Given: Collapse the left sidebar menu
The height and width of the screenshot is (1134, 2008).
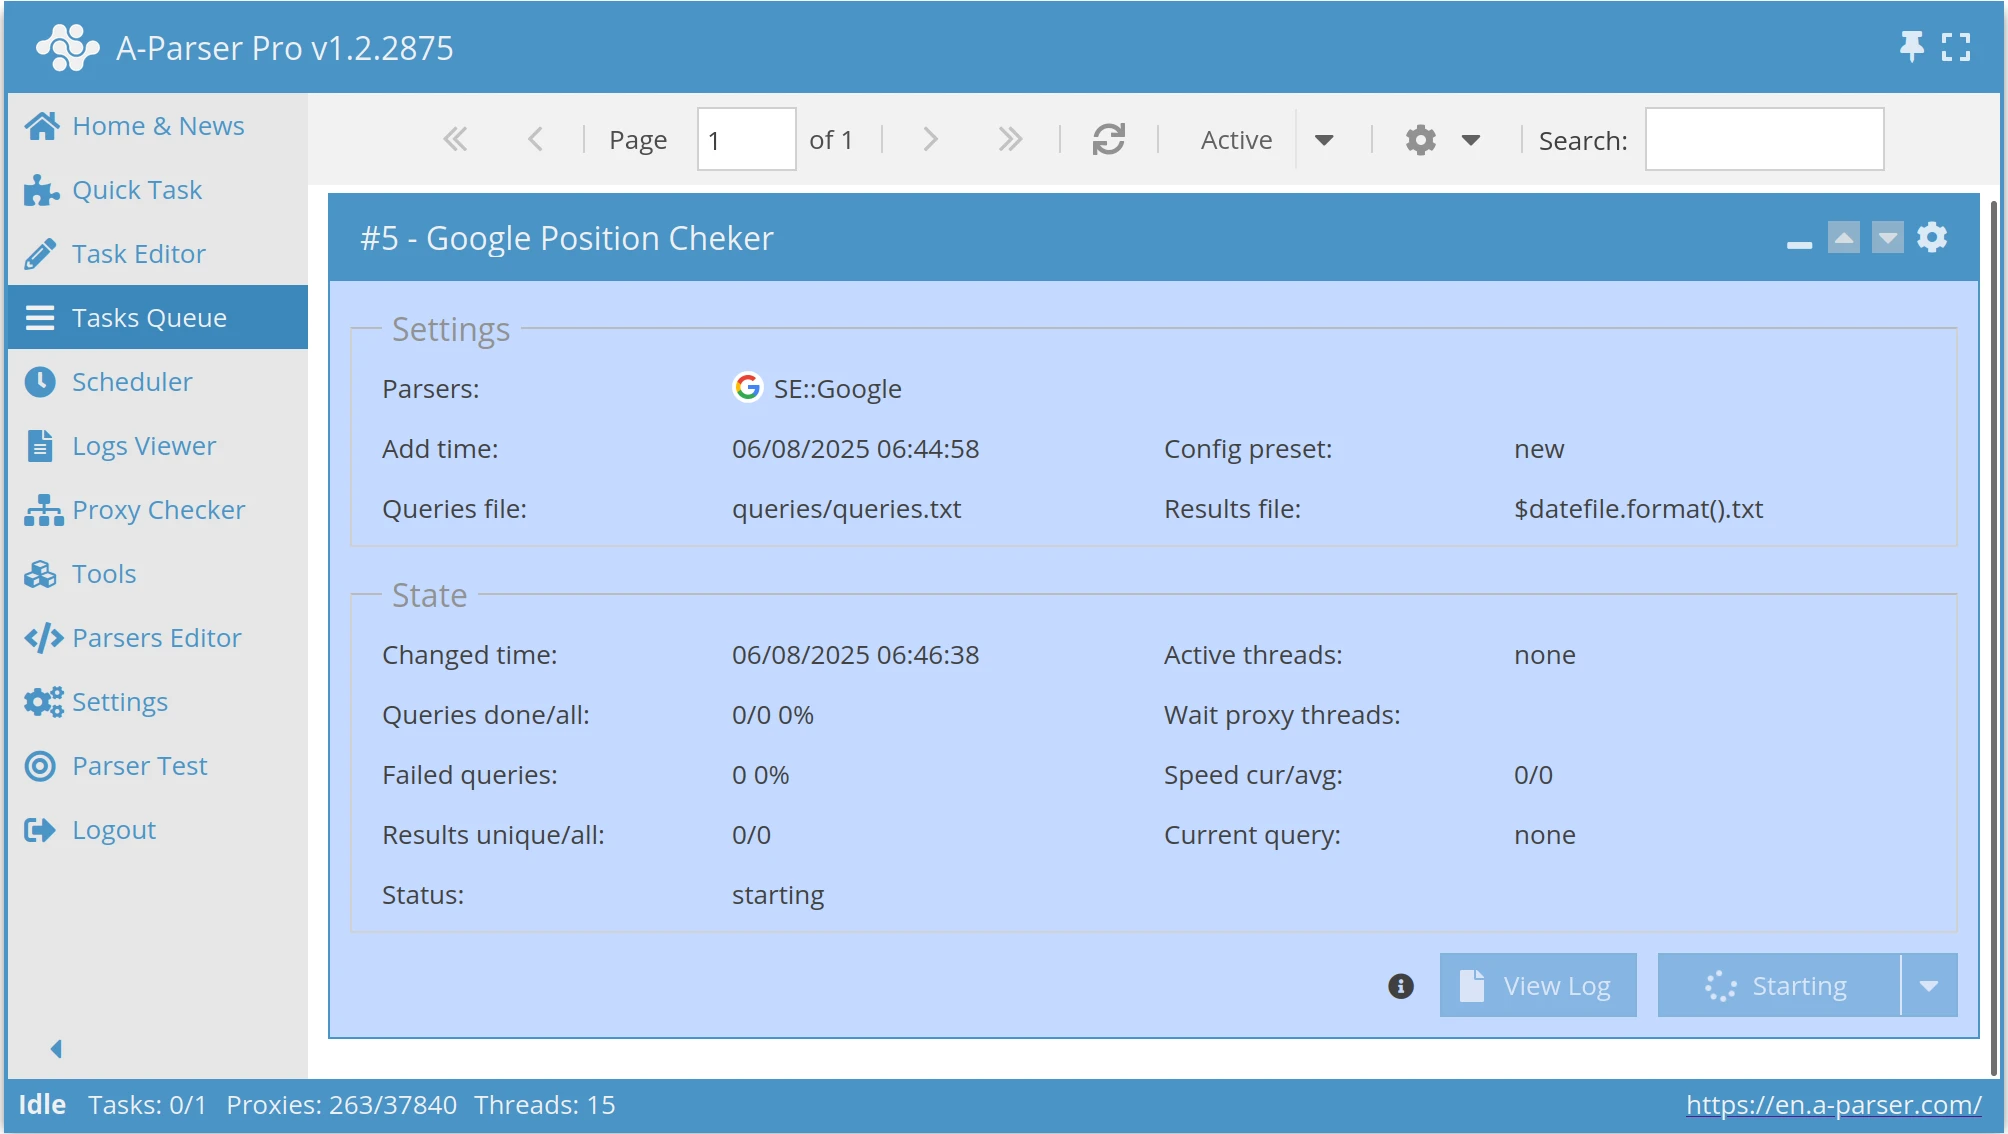Looking at the screenshot, I should (56, 1048).
